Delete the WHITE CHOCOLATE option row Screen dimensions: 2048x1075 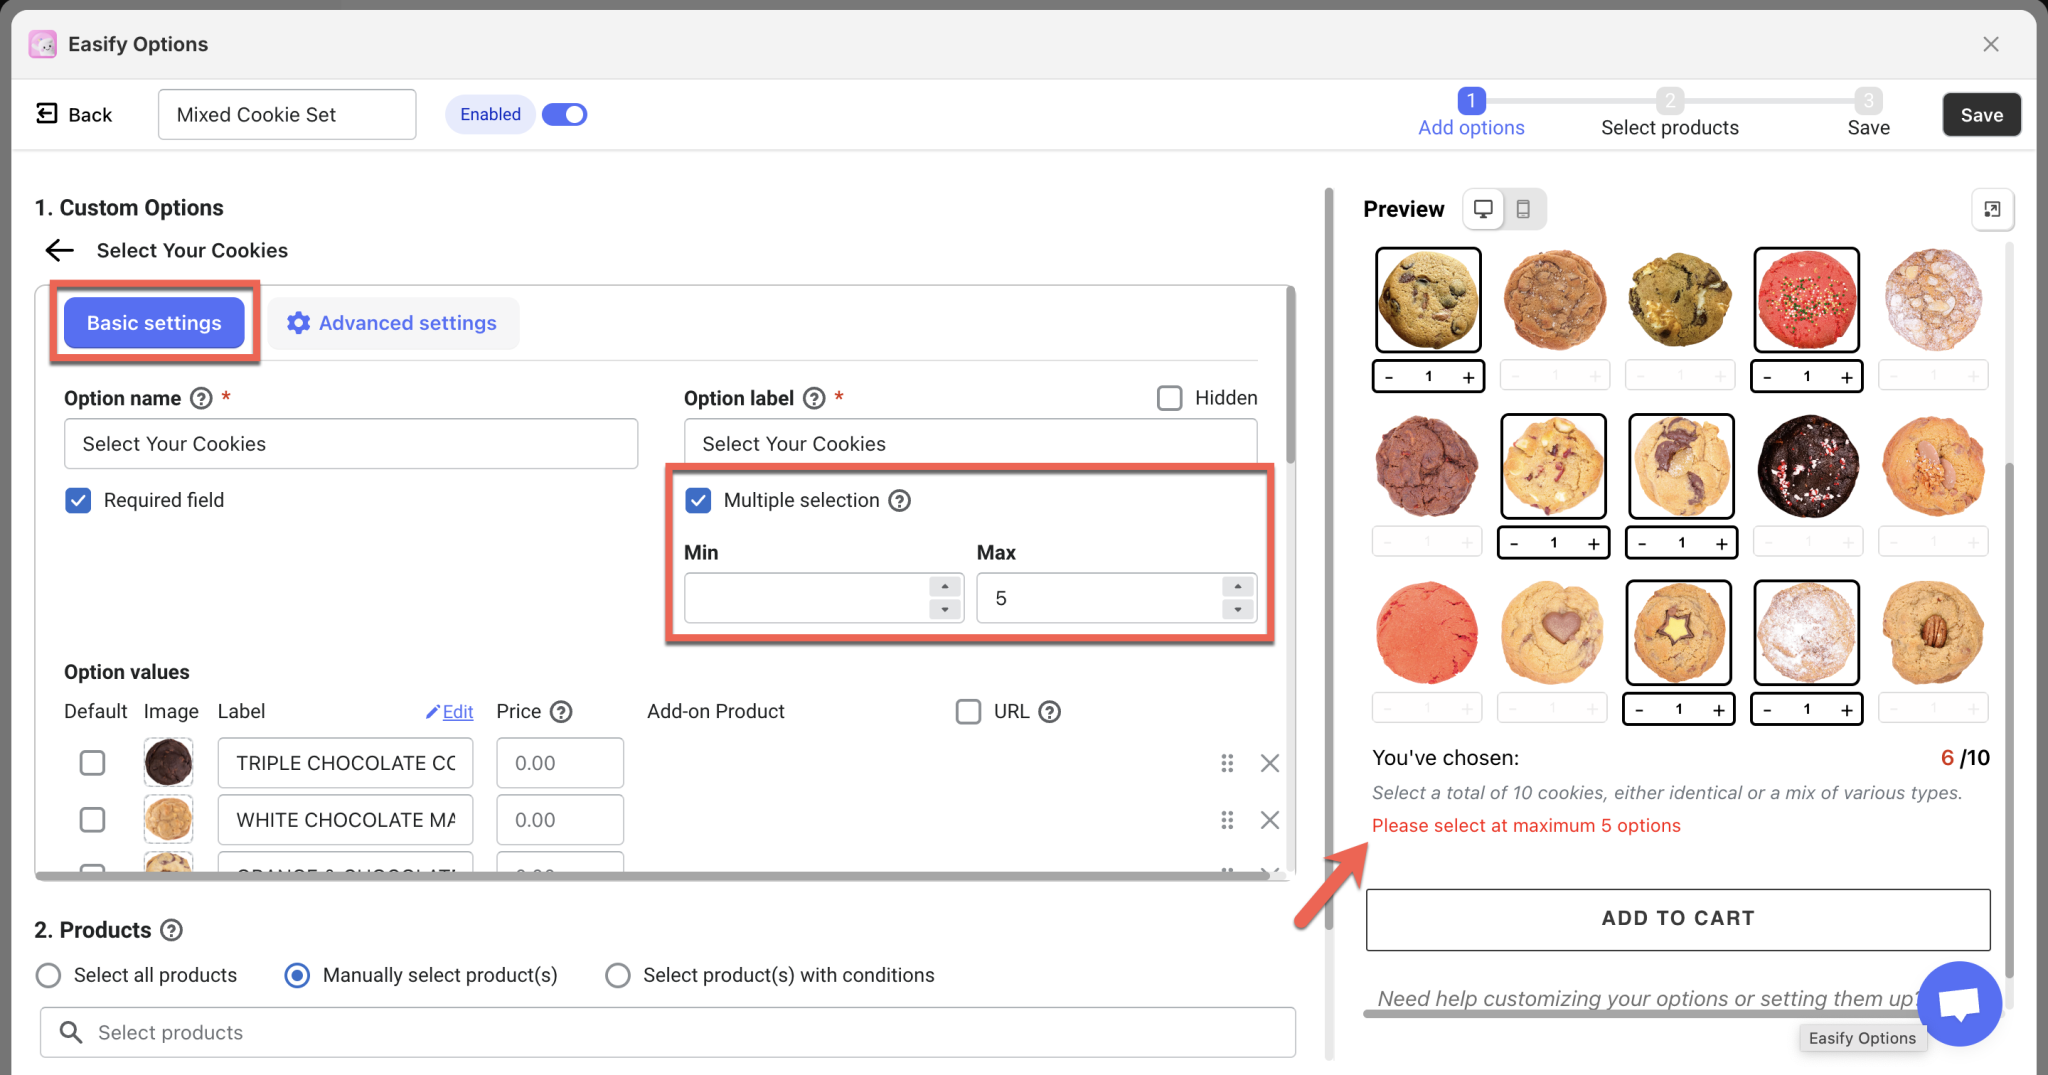pos(1270,819)
